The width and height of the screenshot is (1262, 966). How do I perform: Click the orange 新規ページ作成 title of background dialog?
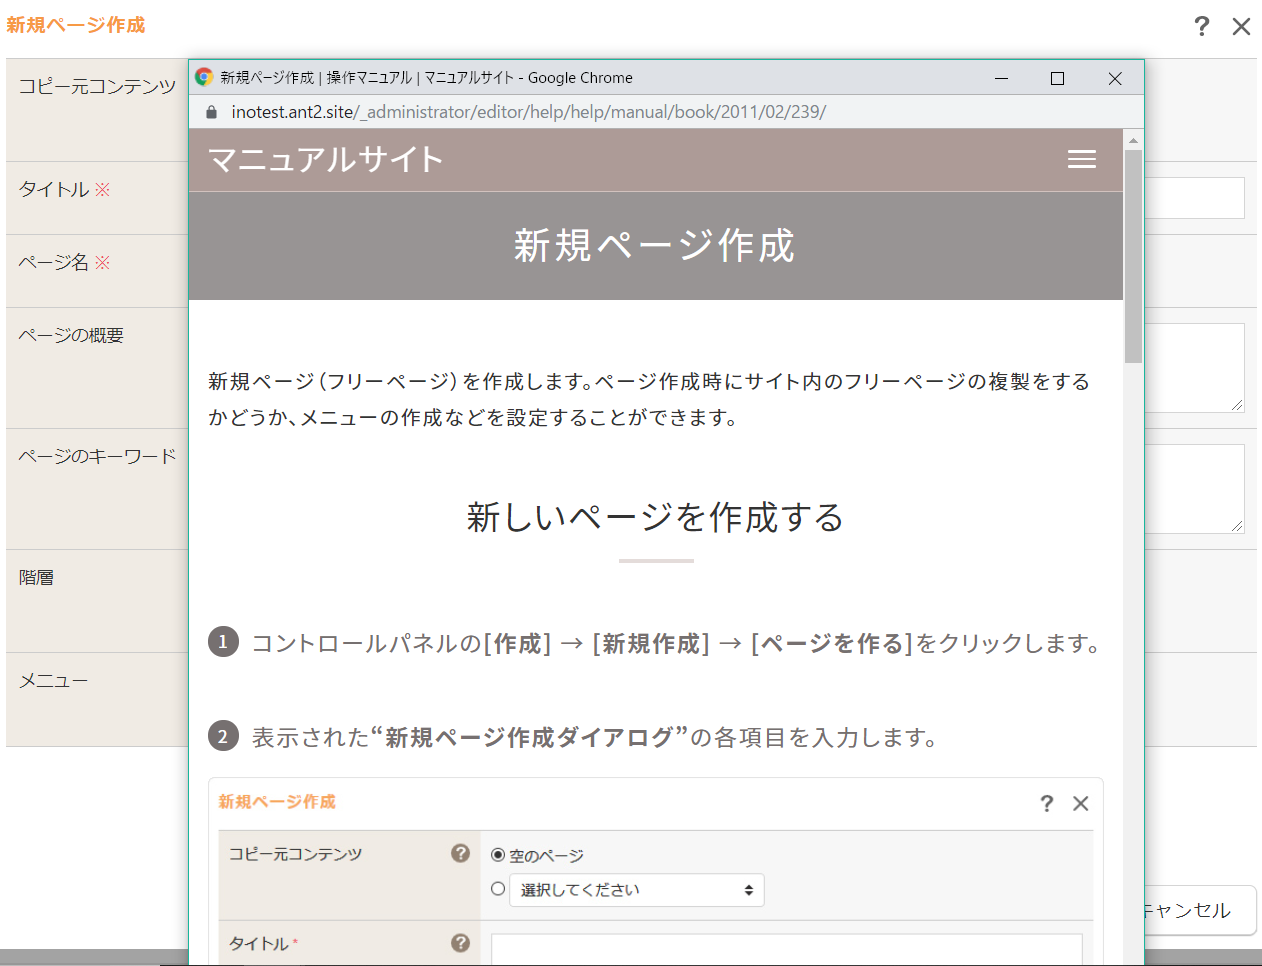76,25
